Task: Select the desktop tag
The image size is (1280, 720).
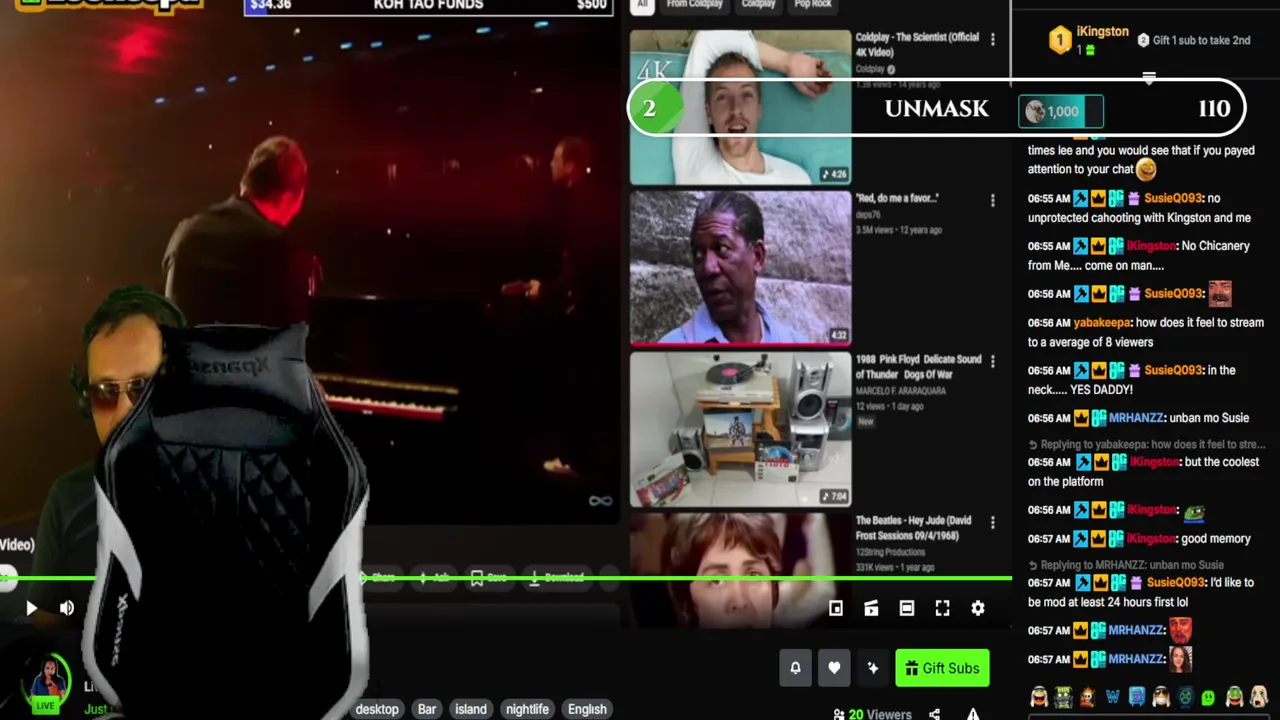Action: [377, 709]
